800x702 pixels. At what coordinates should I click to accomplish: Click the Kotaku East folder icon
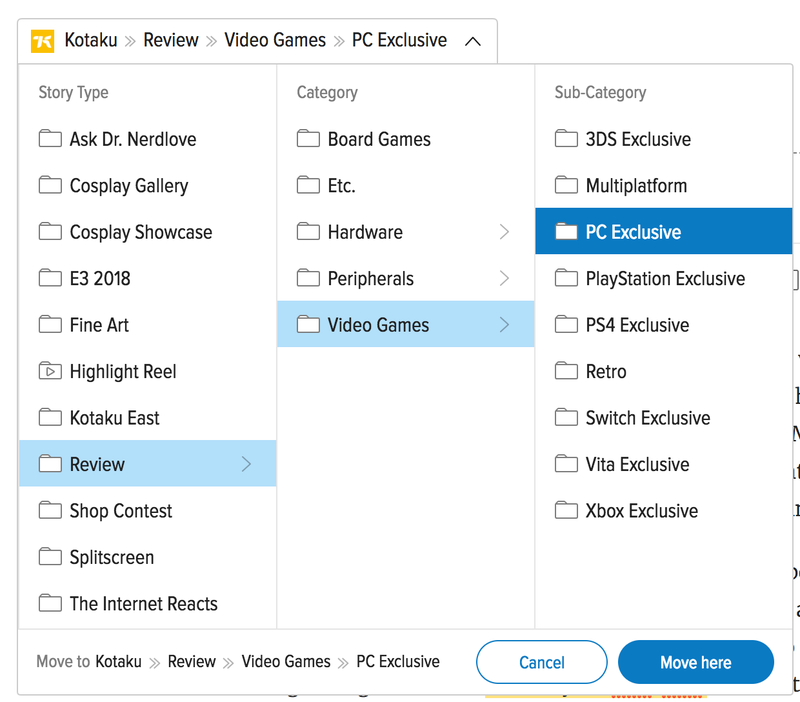pyautogui.click(x=50, y=417)
